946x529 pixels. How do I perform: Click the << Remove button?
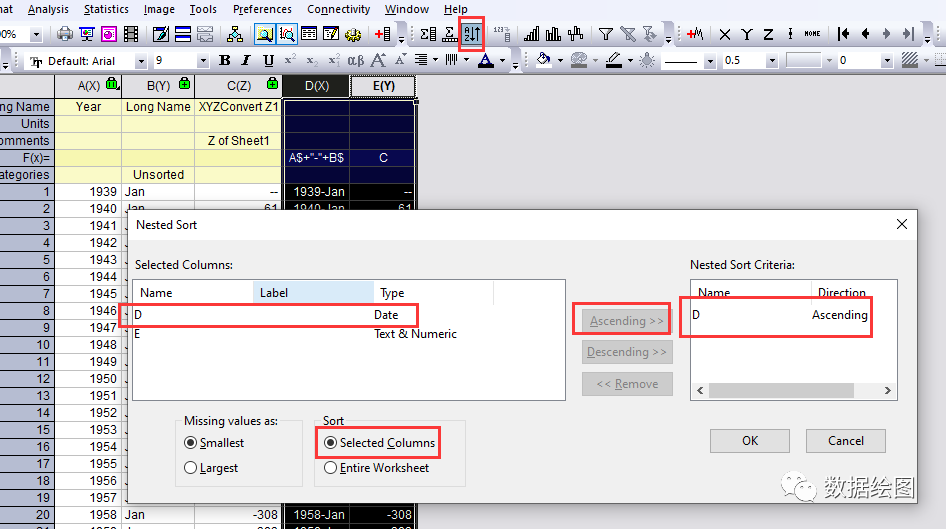627,384
